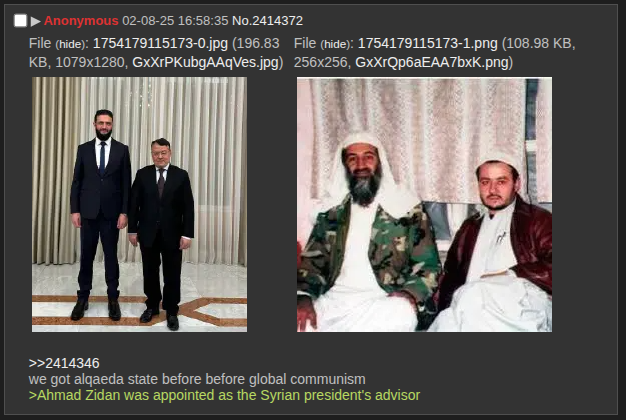Screen dimensions: 626x420
Task: Click original filename GxXrPKubgAAqVes.jpg
Action: 206,62
